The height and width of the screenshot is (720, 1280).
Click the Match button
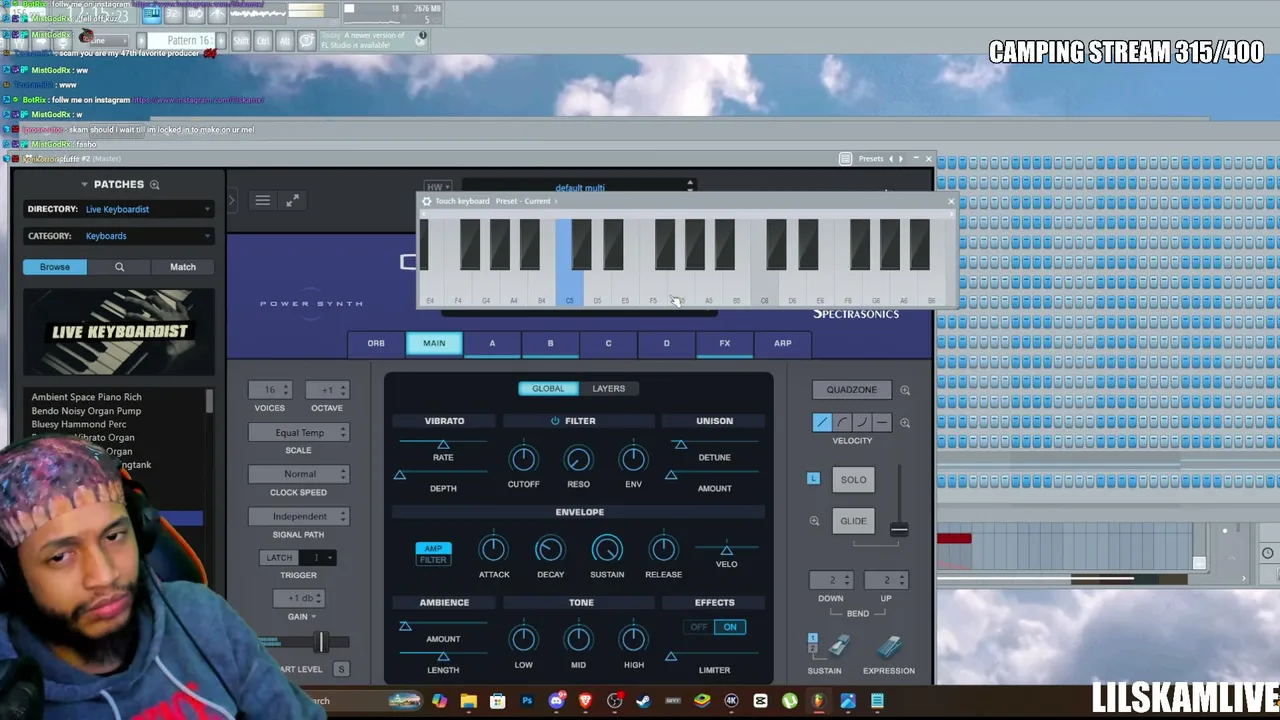(183, 267)
